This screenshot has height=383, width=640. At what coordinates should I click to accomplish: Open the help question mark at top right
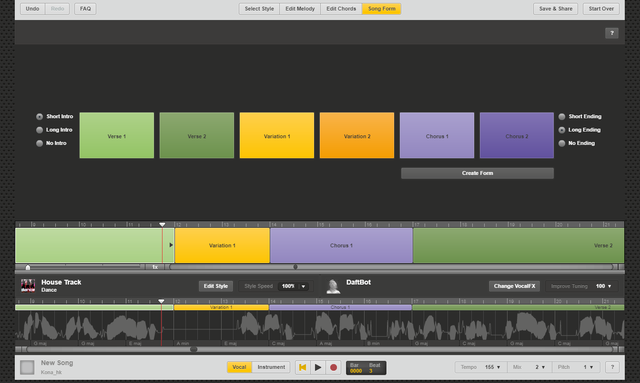tap(611, 33)
